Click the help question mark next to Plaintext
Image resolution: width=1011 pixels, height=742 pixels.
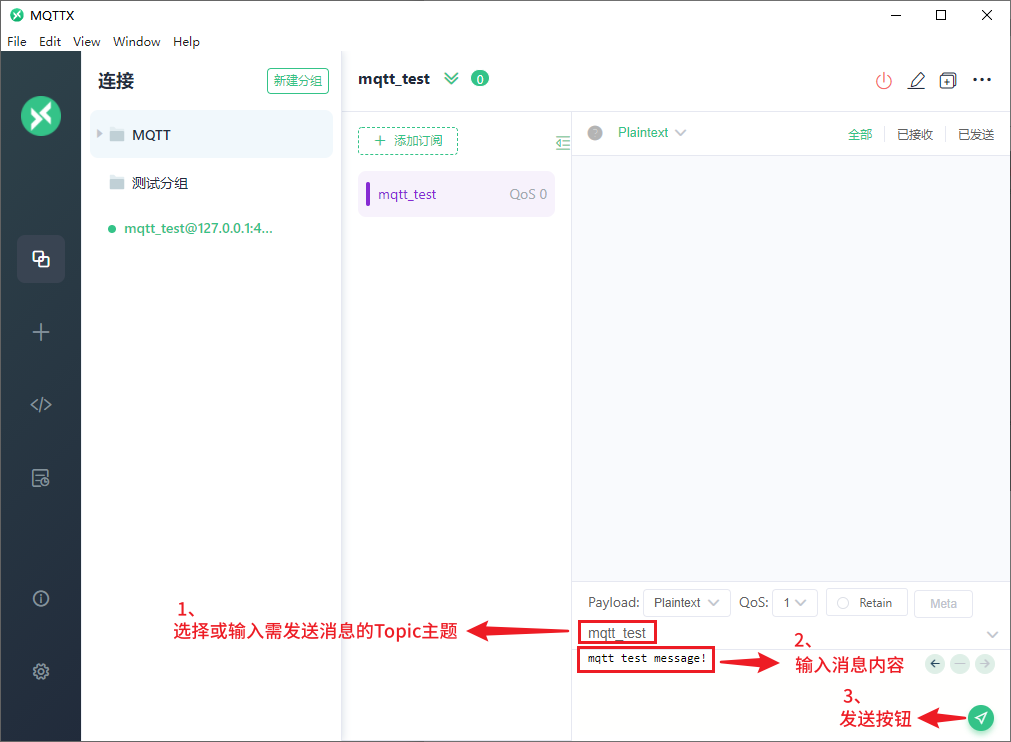[x=595, y=133]
